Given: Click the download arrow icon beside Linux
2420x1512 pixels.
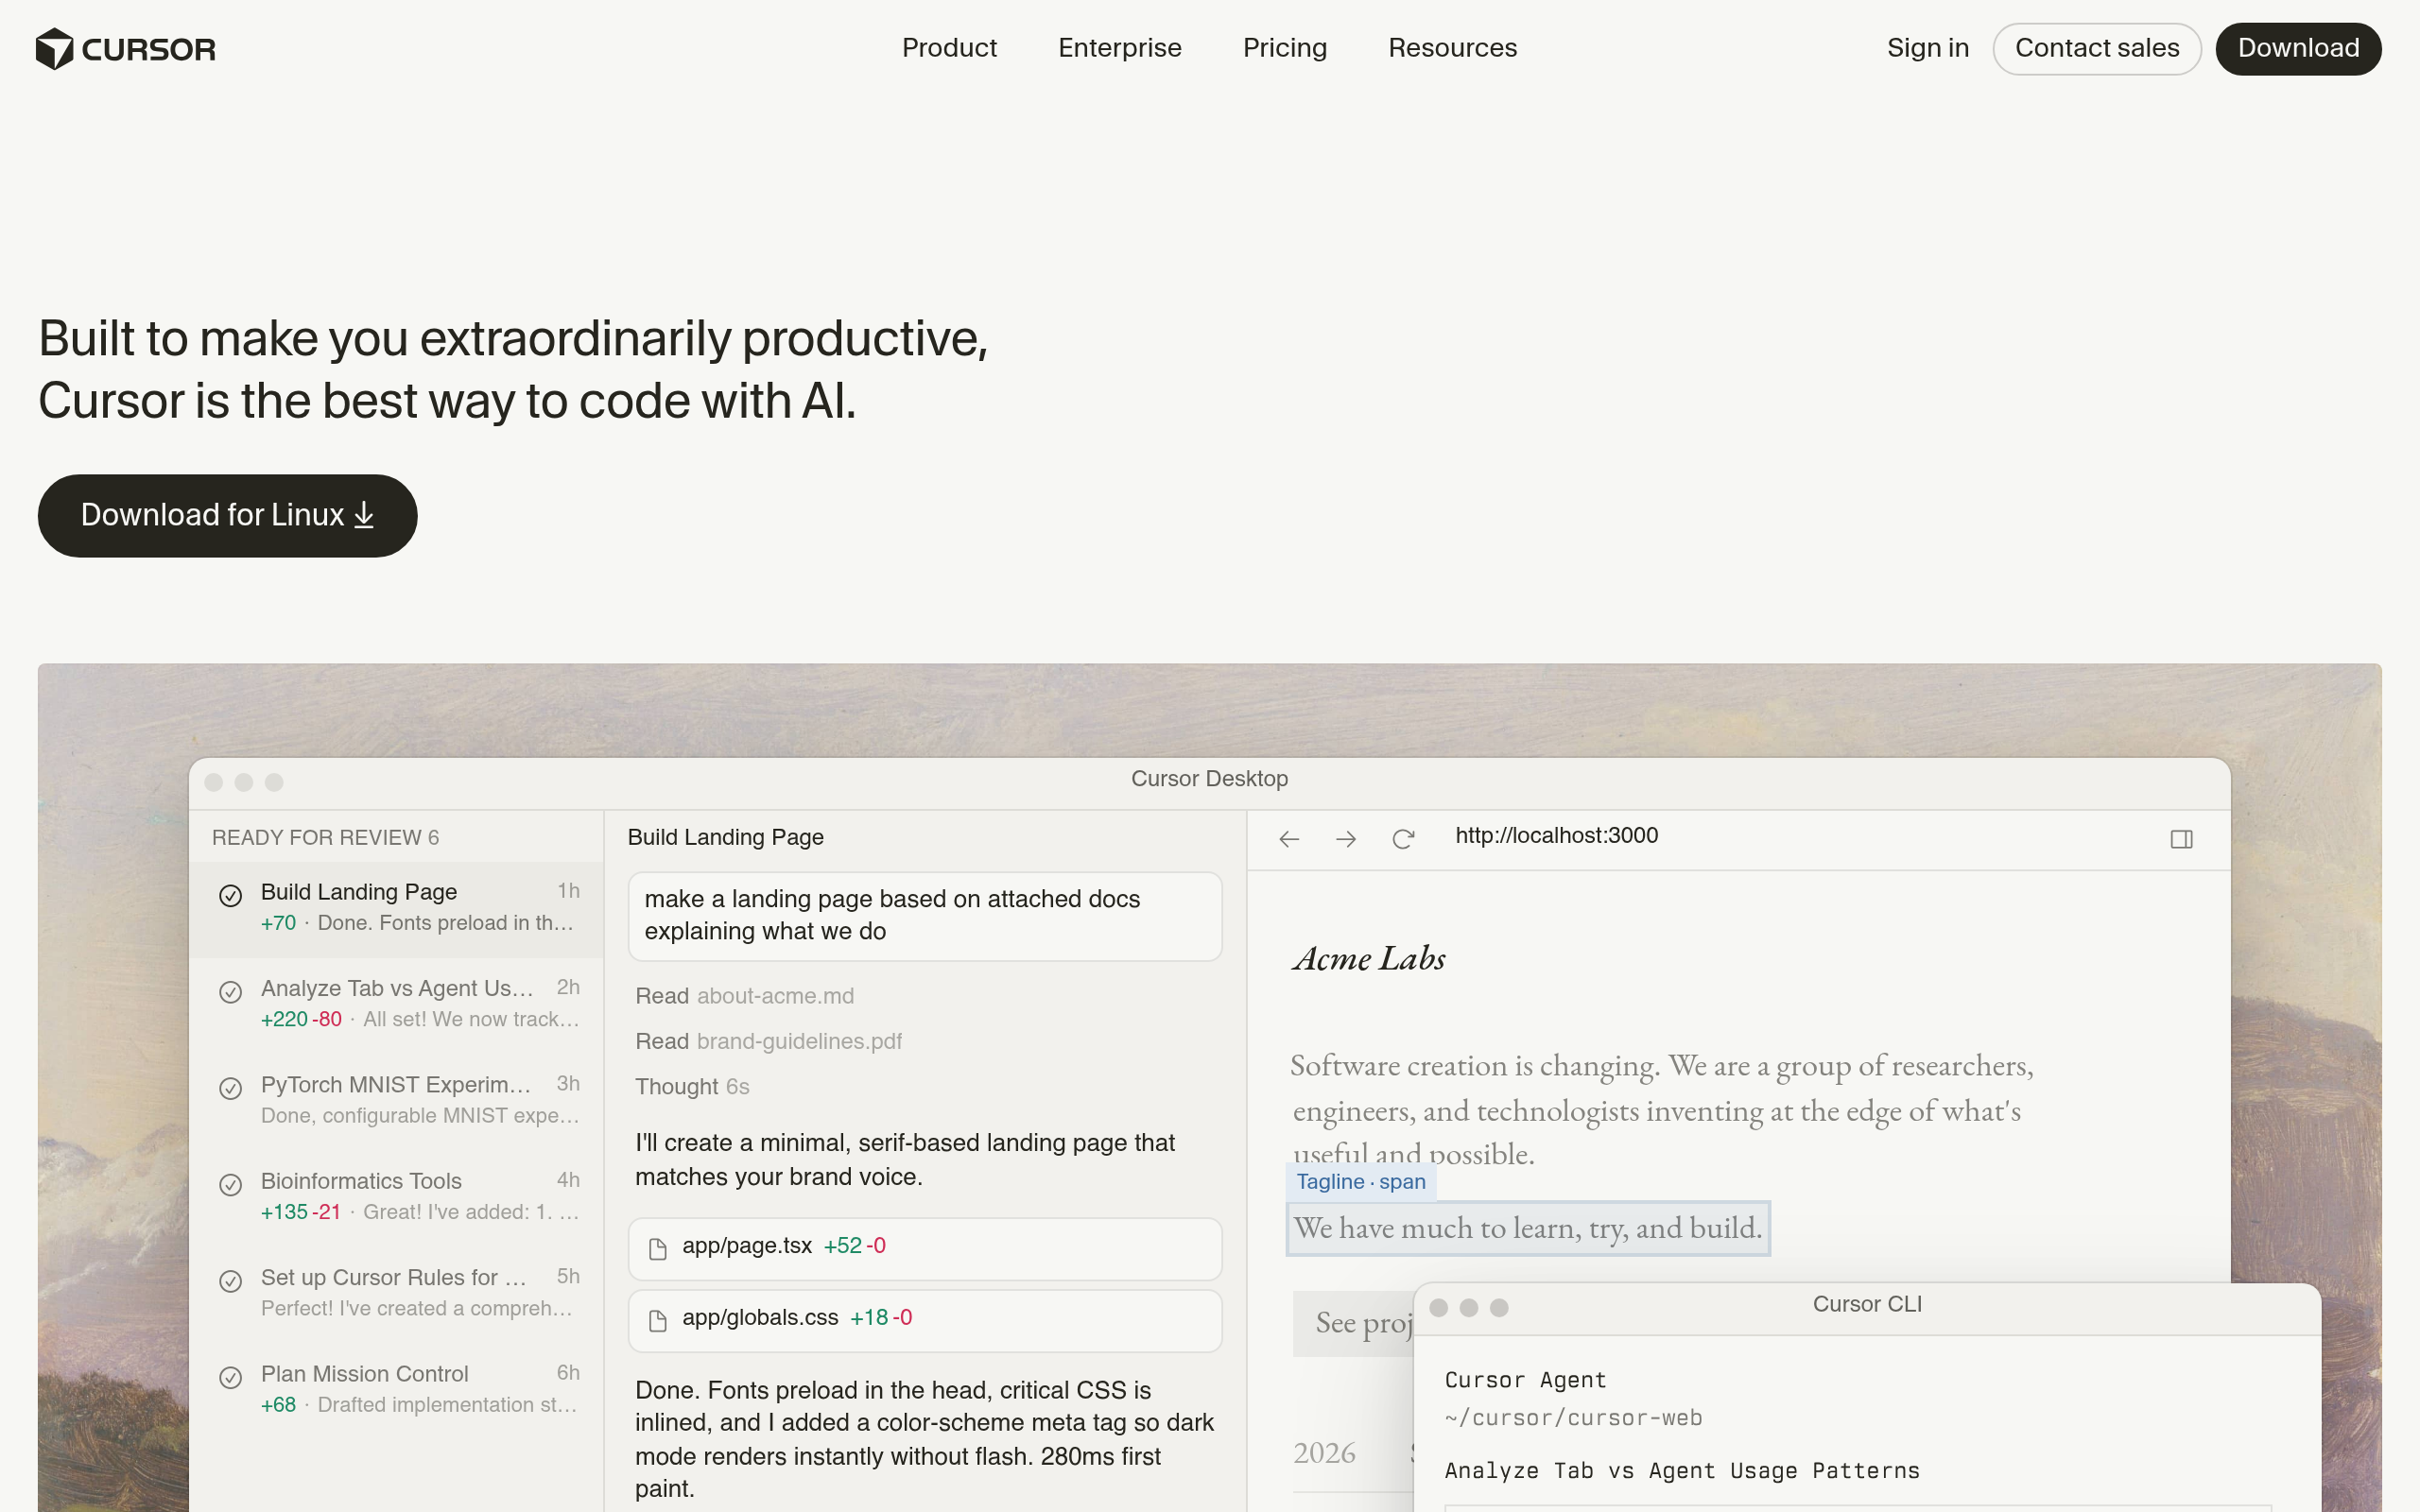Looking at the screenshot, I should tap(364, 515).
